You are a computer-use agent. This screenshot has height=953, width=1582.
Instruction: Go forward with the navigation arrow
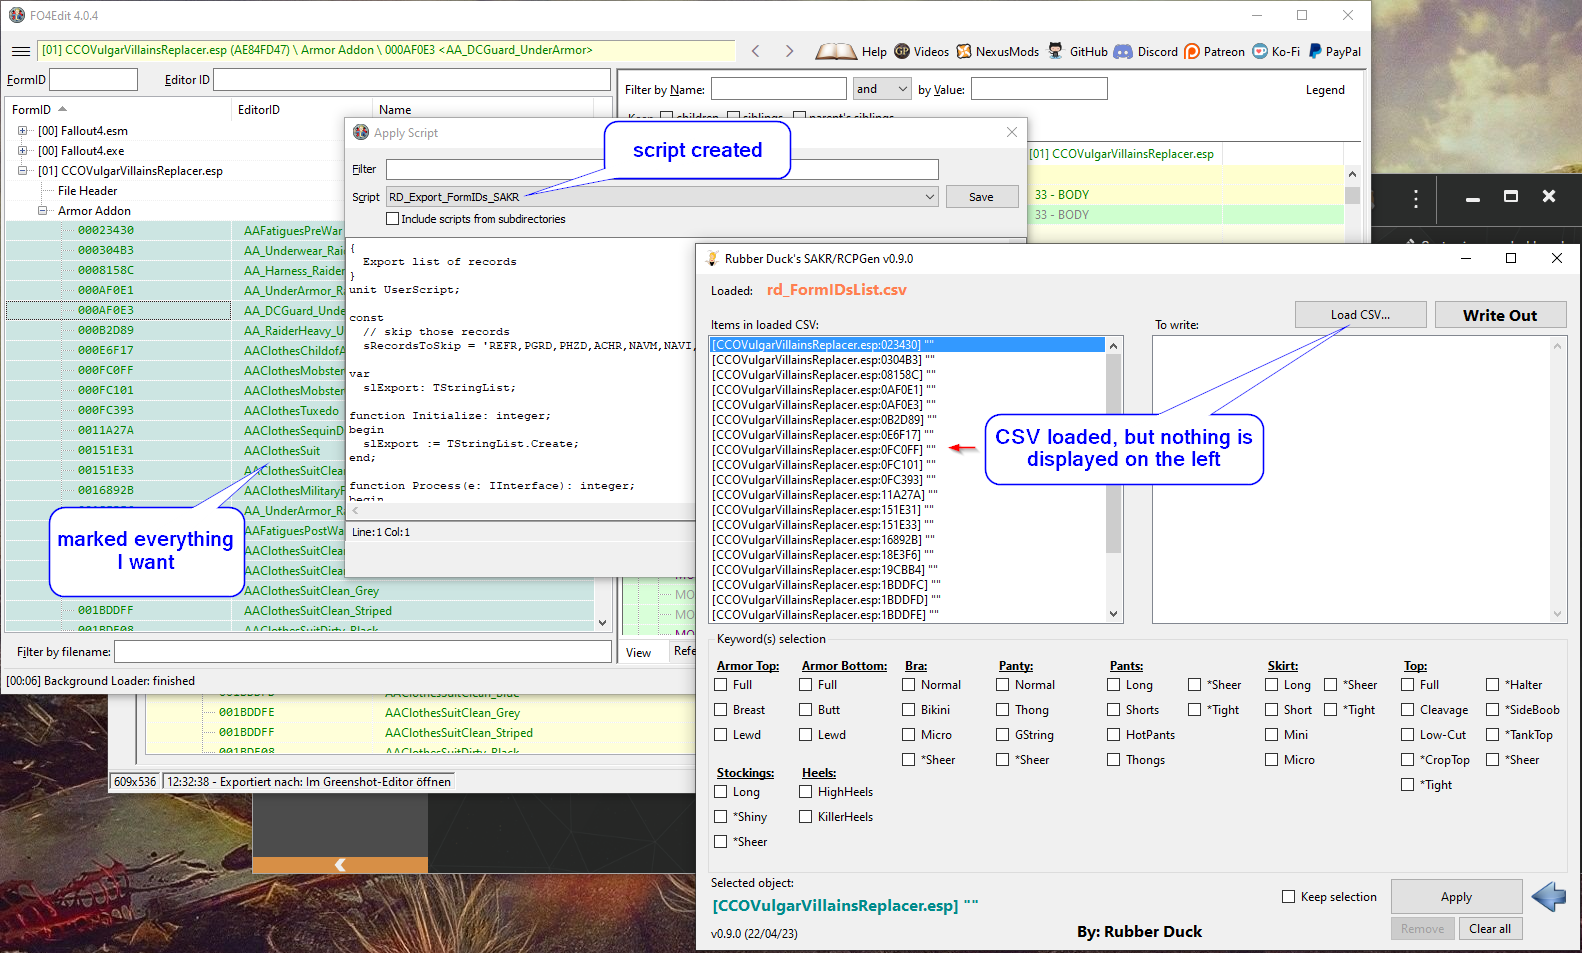point(789,51)
